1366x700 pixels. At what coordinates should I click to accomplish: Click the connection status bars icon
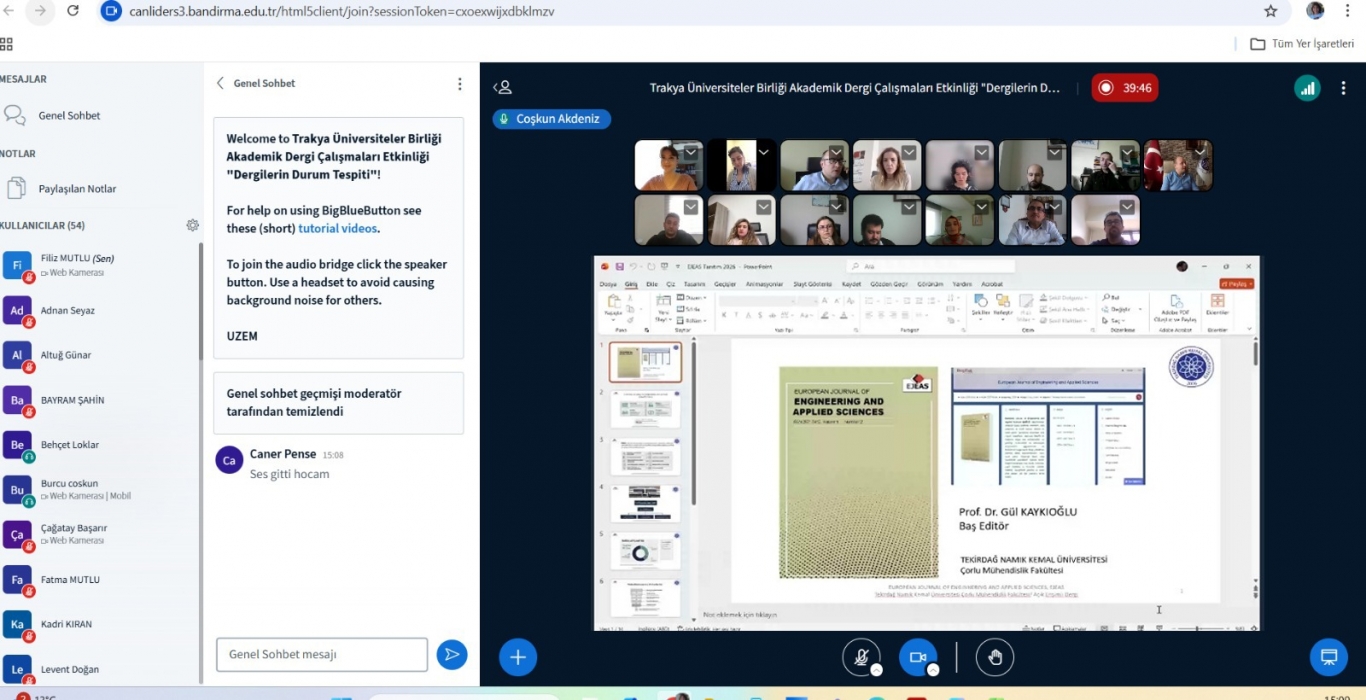pyautogui.click(x=1307, y=88)
